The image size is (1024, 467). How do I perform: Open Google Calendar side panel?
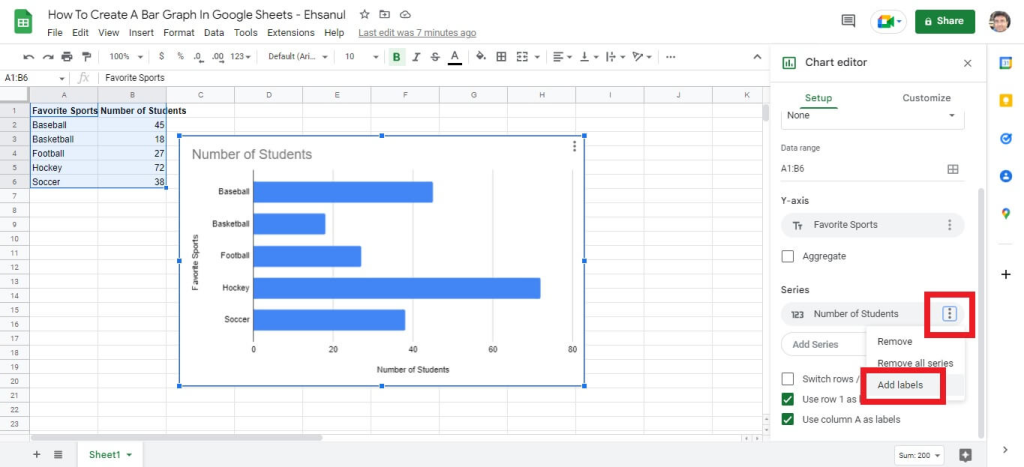(1006, 63)
